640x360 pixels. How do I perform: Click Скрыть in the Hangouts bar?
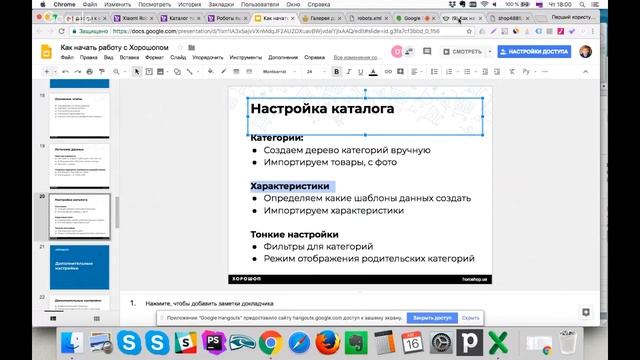pyautogui.click(x=470, y=318)
